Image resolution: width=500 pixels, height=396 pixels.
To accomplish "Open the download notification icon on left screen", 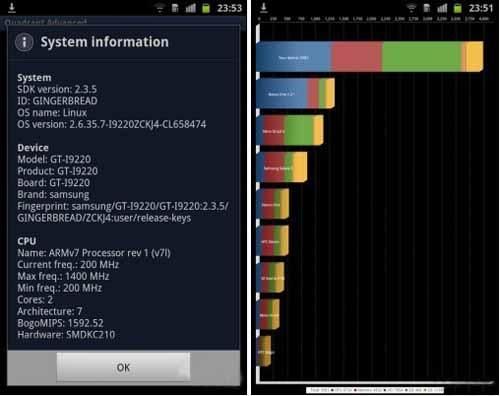I will tap(12, 8).
